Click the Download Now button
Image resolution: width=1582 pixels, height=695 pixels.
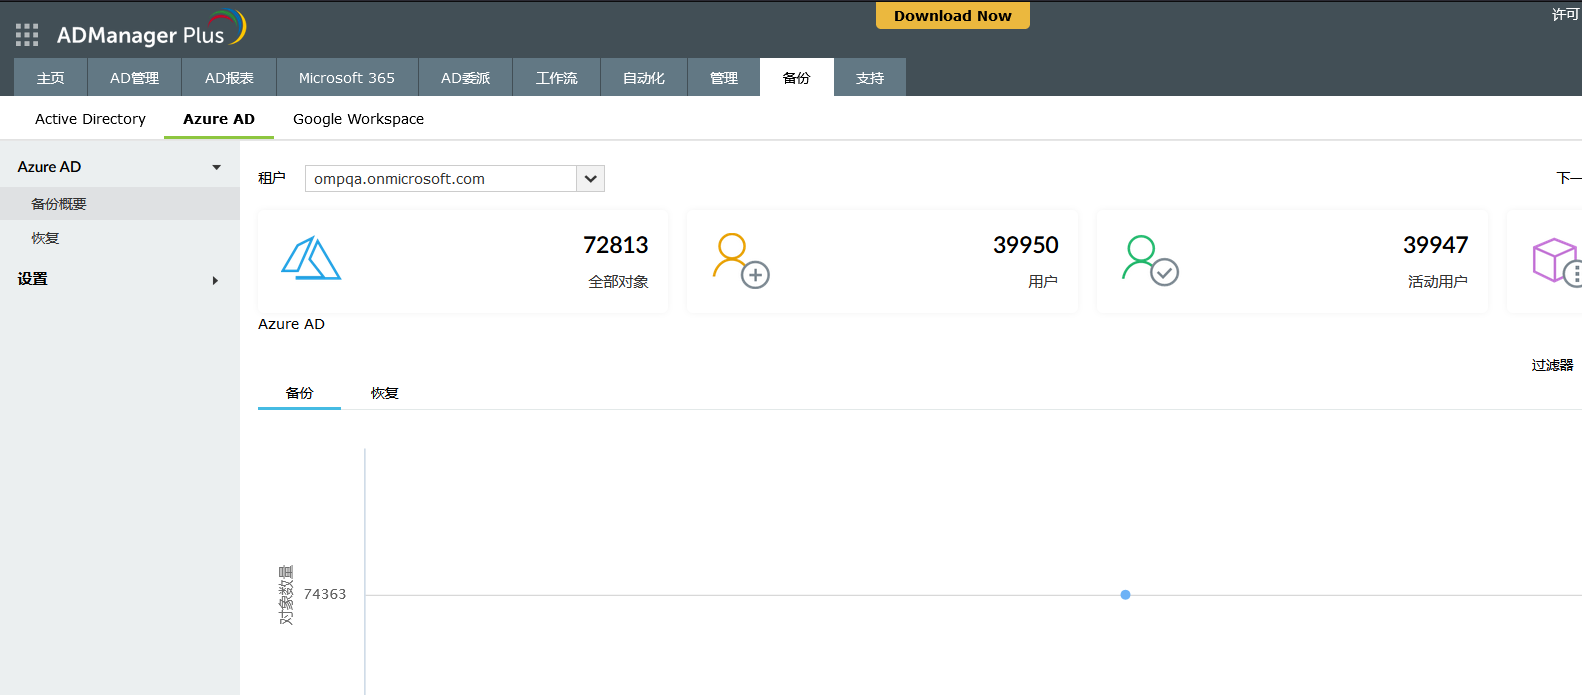(x=952, y=16)
